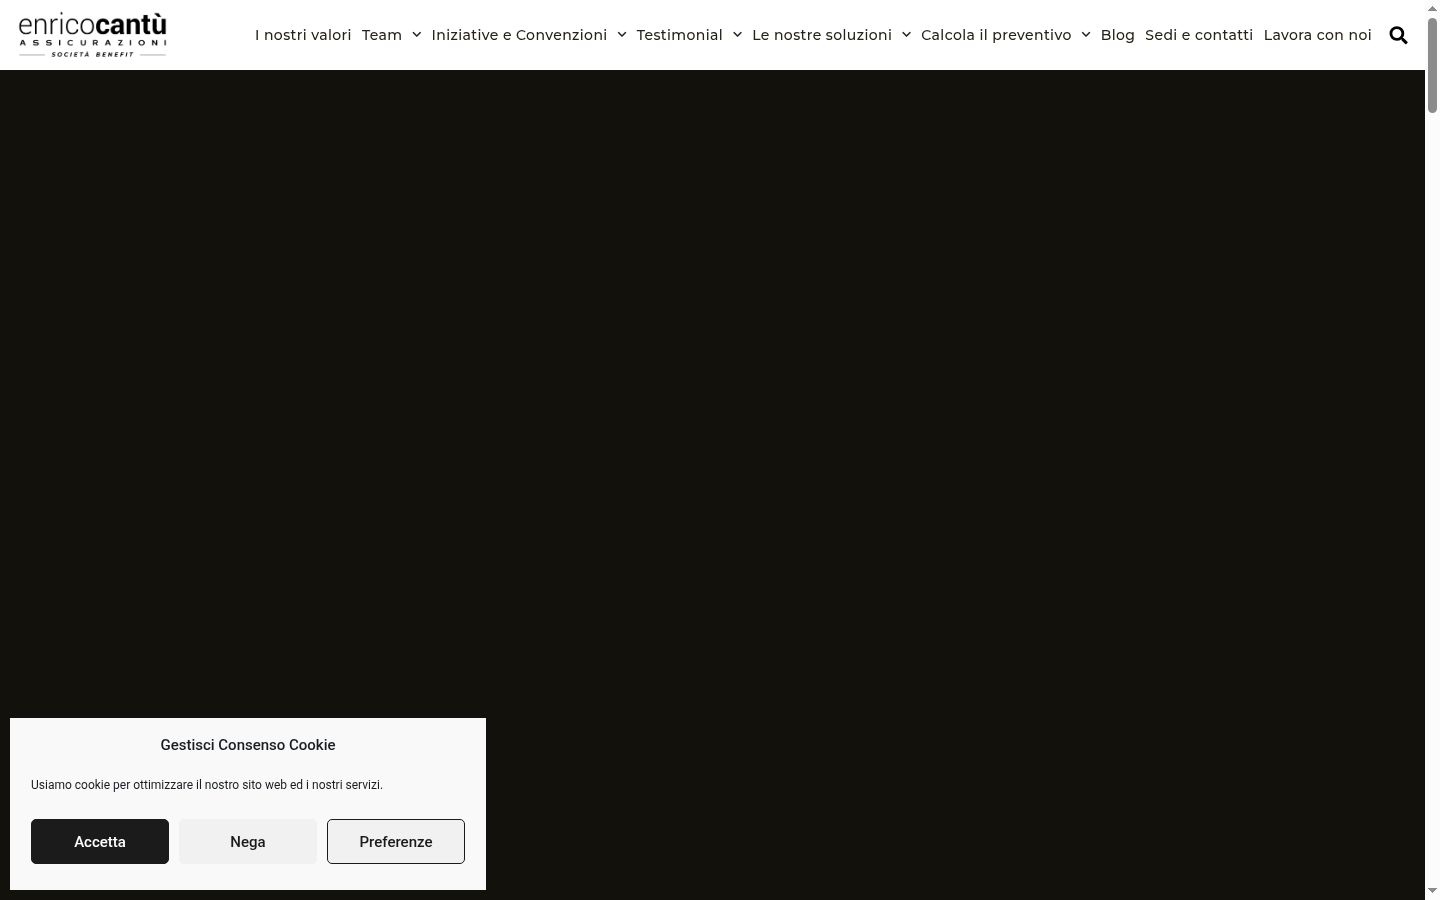Open I nostri valori menu item
1440x900 pixels.
tap(303, 35)
